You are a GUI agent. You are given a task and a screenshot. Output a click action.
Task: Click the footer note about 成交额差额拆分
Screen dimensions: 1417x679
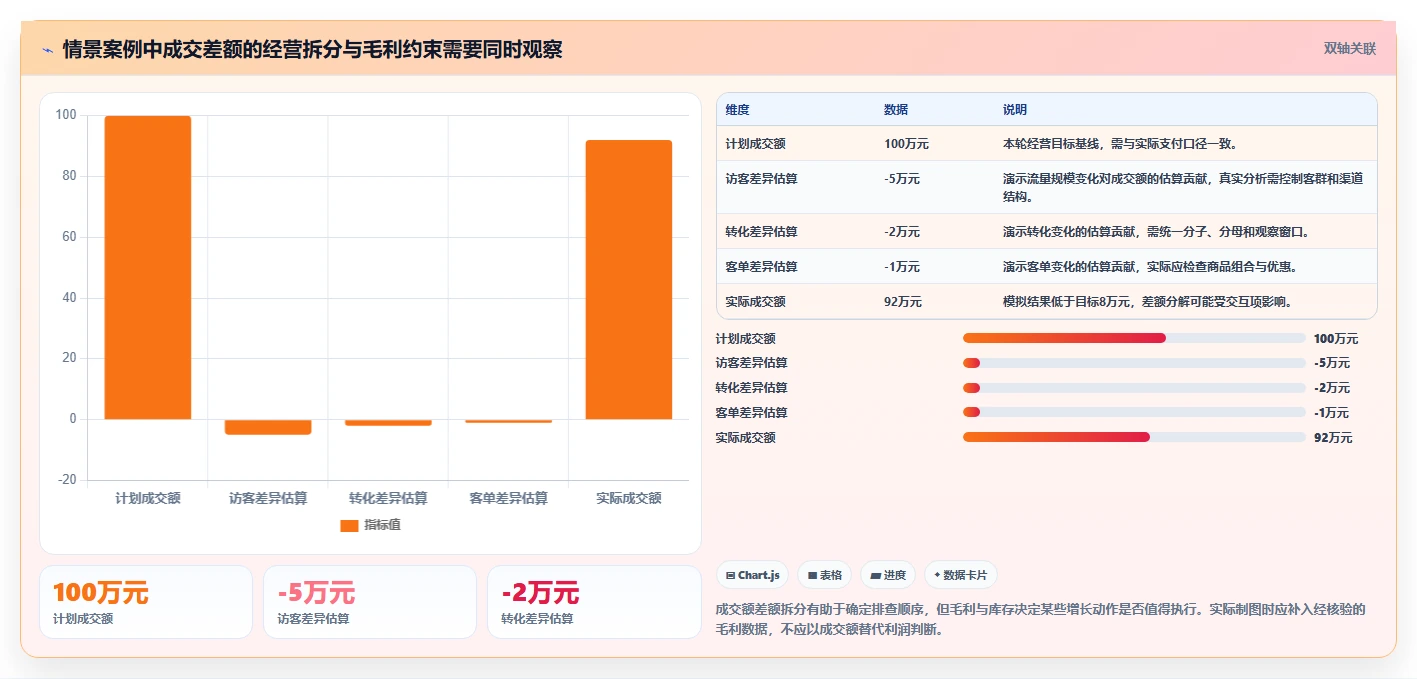[x=1041, y=619]
